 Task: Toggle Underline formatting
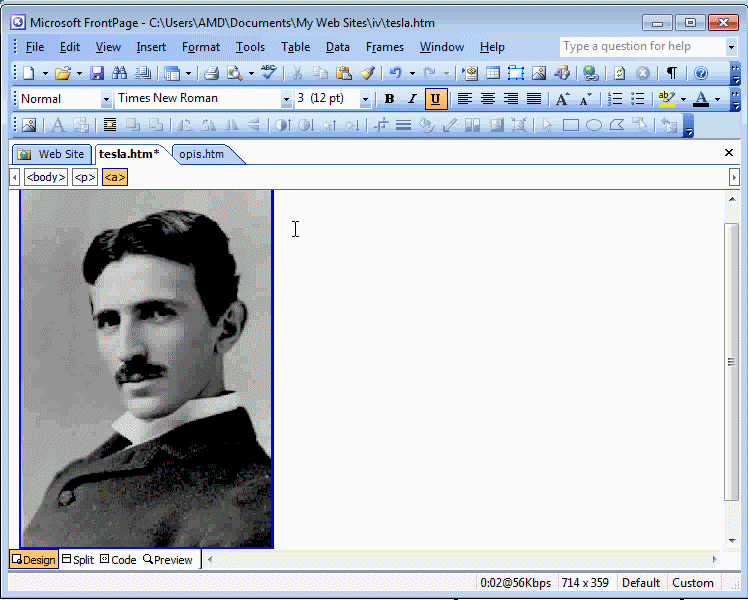[435, 99]
